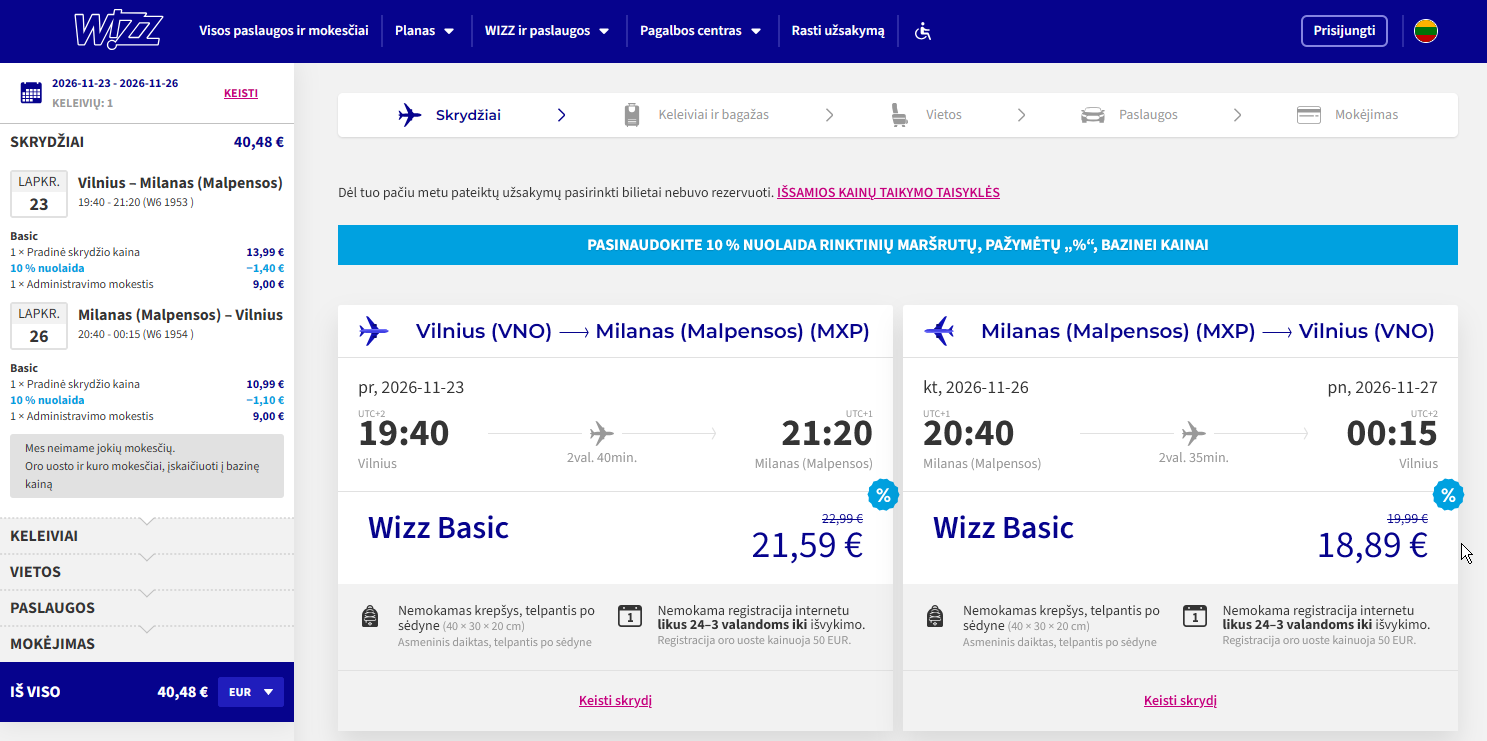Click the −1,40 € discount amount
Viewport: 1487px width, 741px height.
point(265,268)
